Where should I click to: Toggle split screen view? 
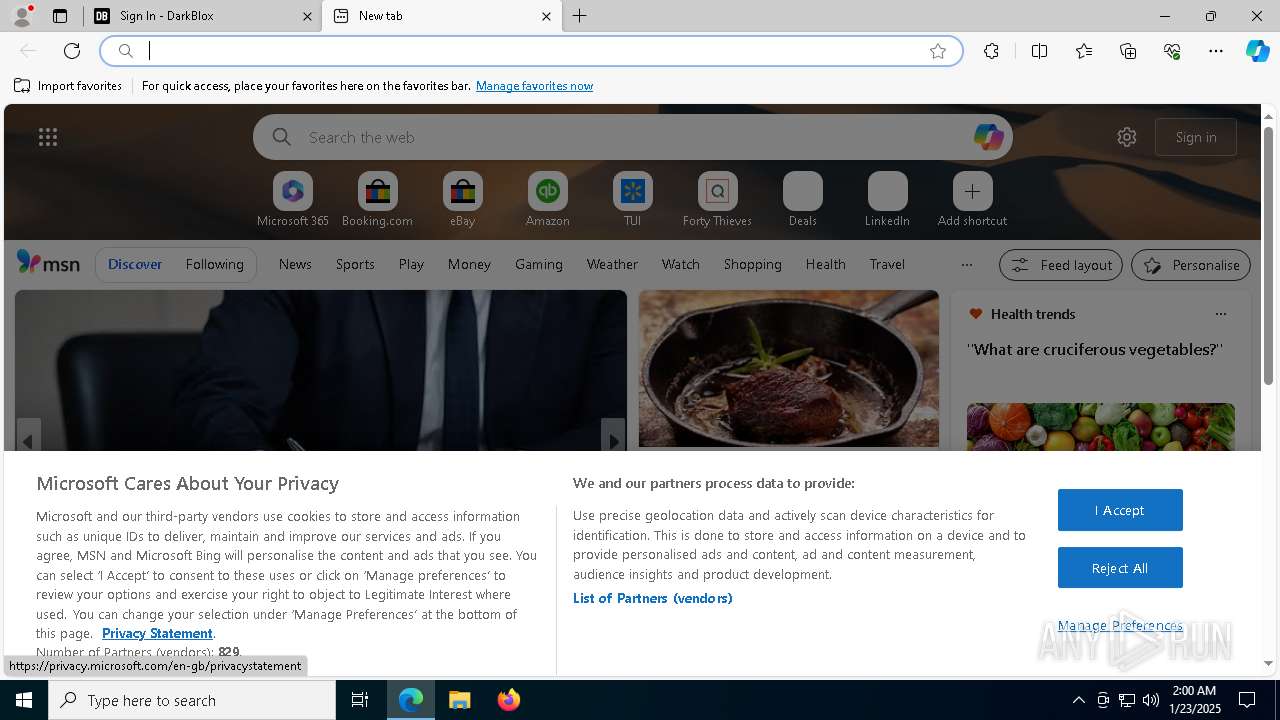(x=1039, y=51)
